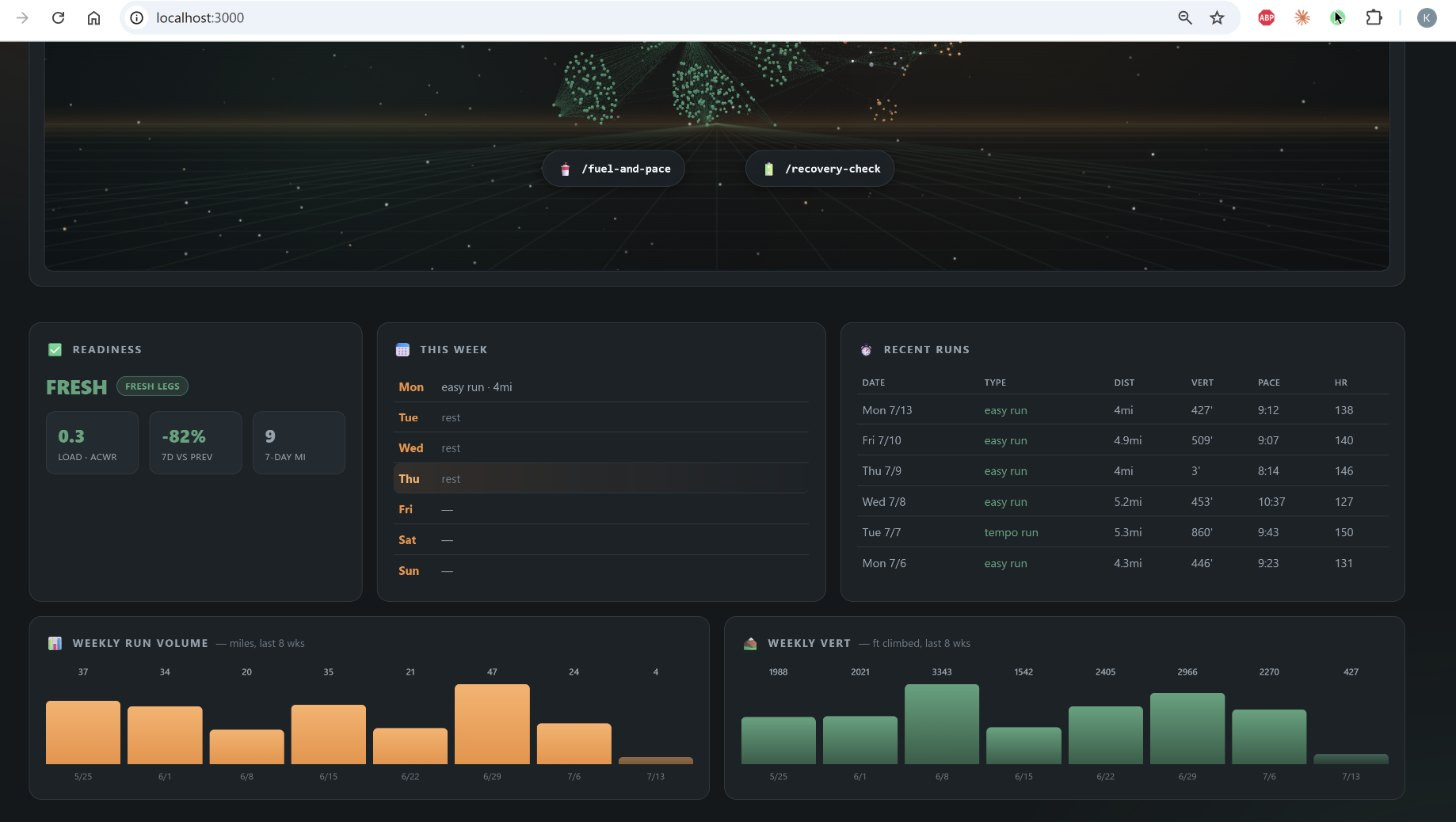Click the 5/25 run volume bar
Screen dimensions: 1456x822
pos(83,732)
